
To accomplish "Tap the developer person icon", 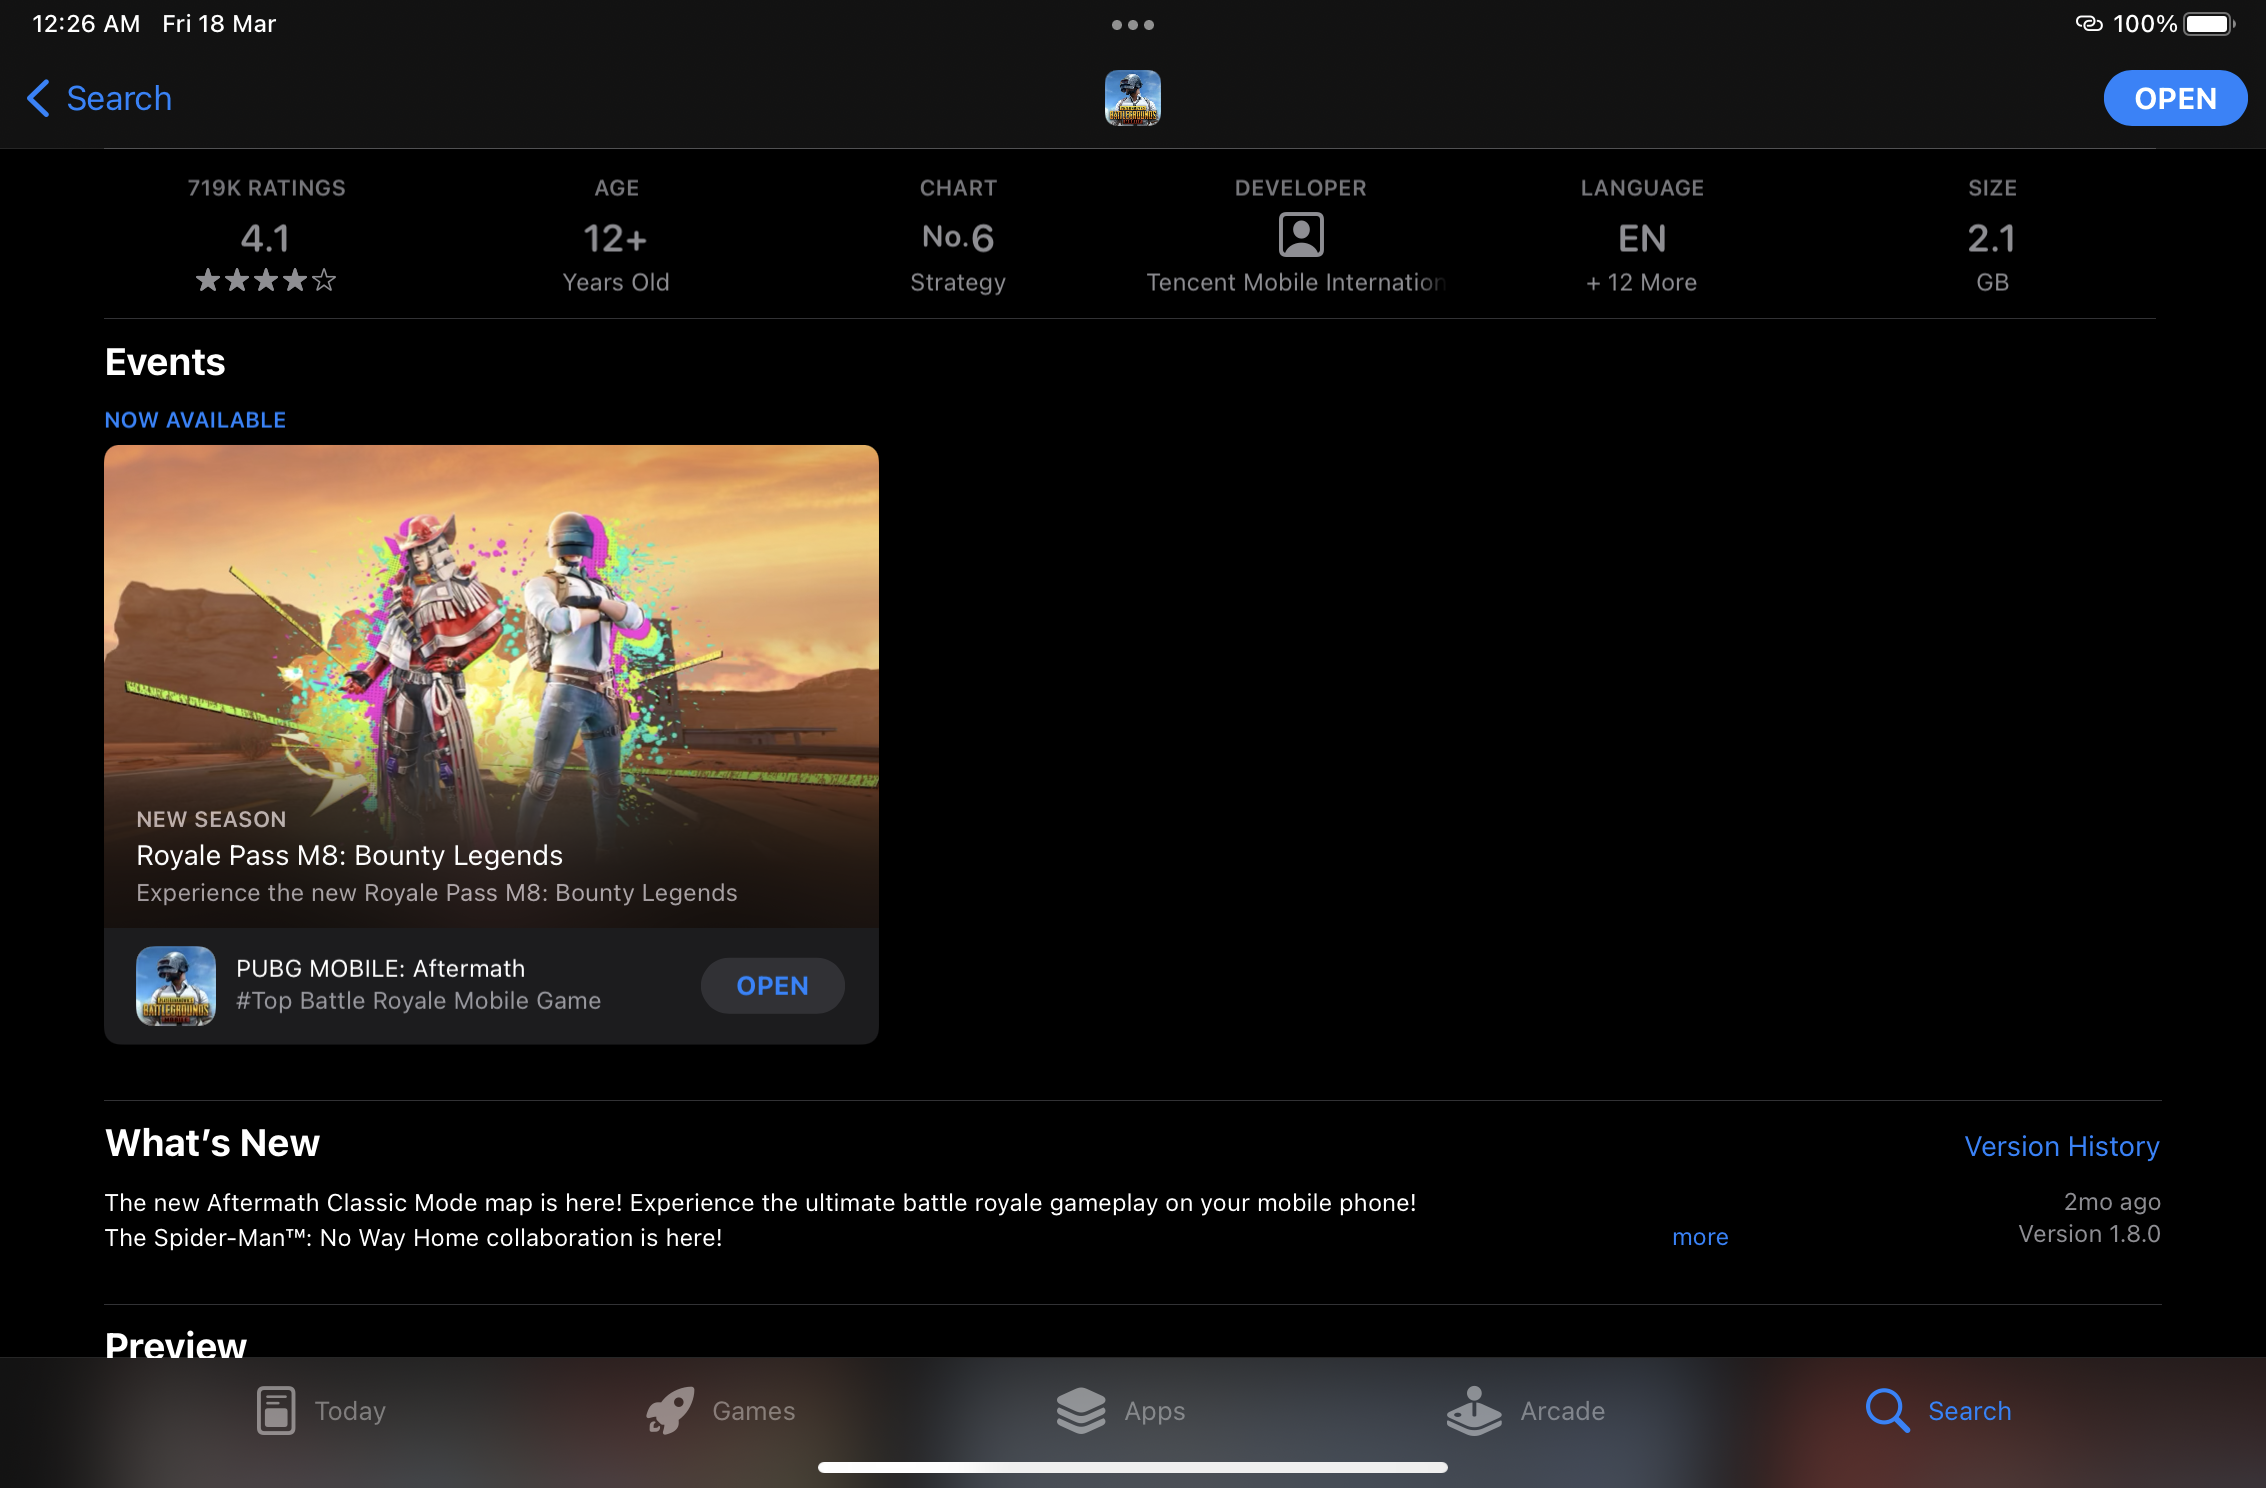I will (1300, 236).
